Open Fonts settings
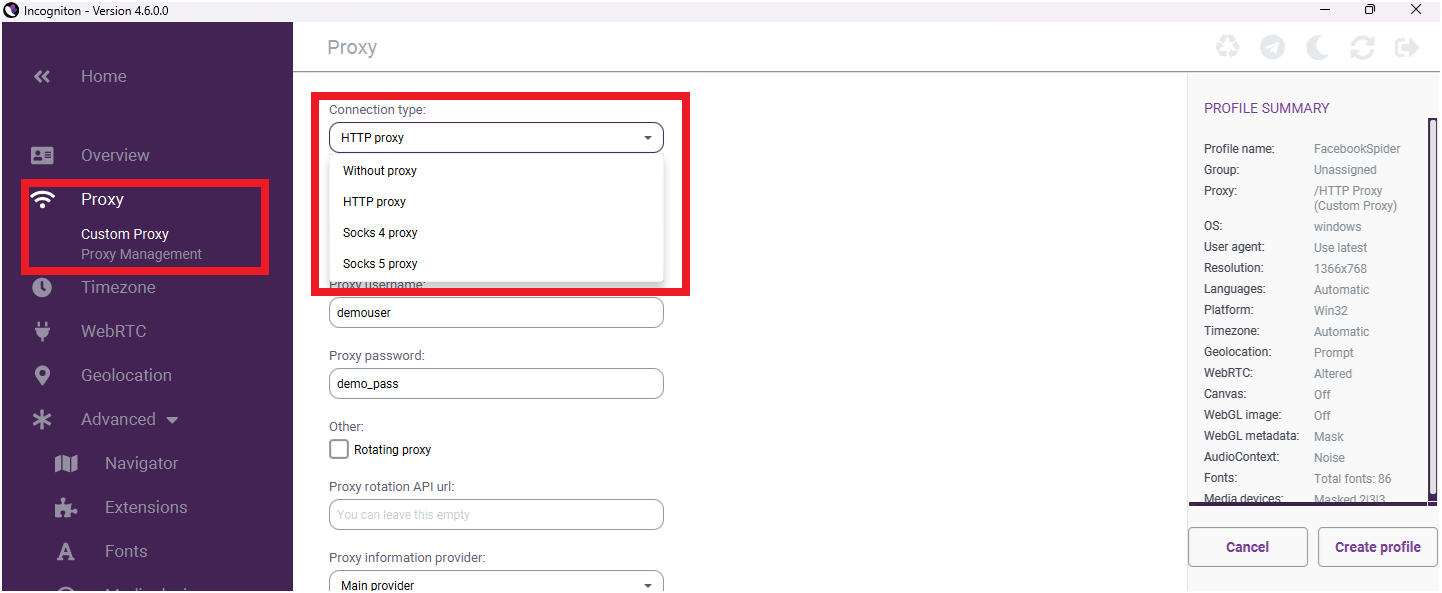The height and width of the screenshot is (593, 1442). [x=126, y=551]
